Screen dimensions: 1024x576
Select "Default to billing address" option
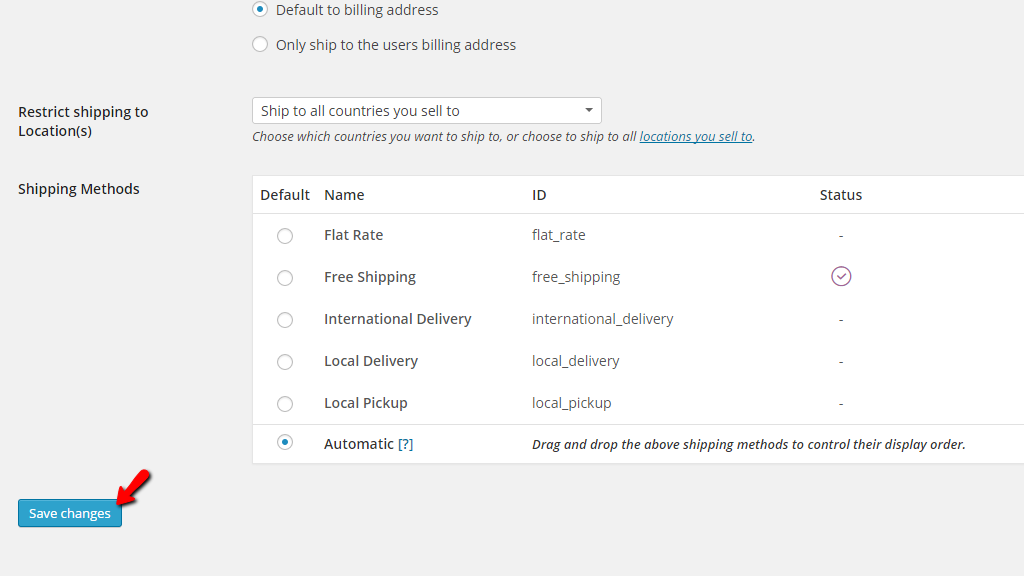tap(260, 10)
